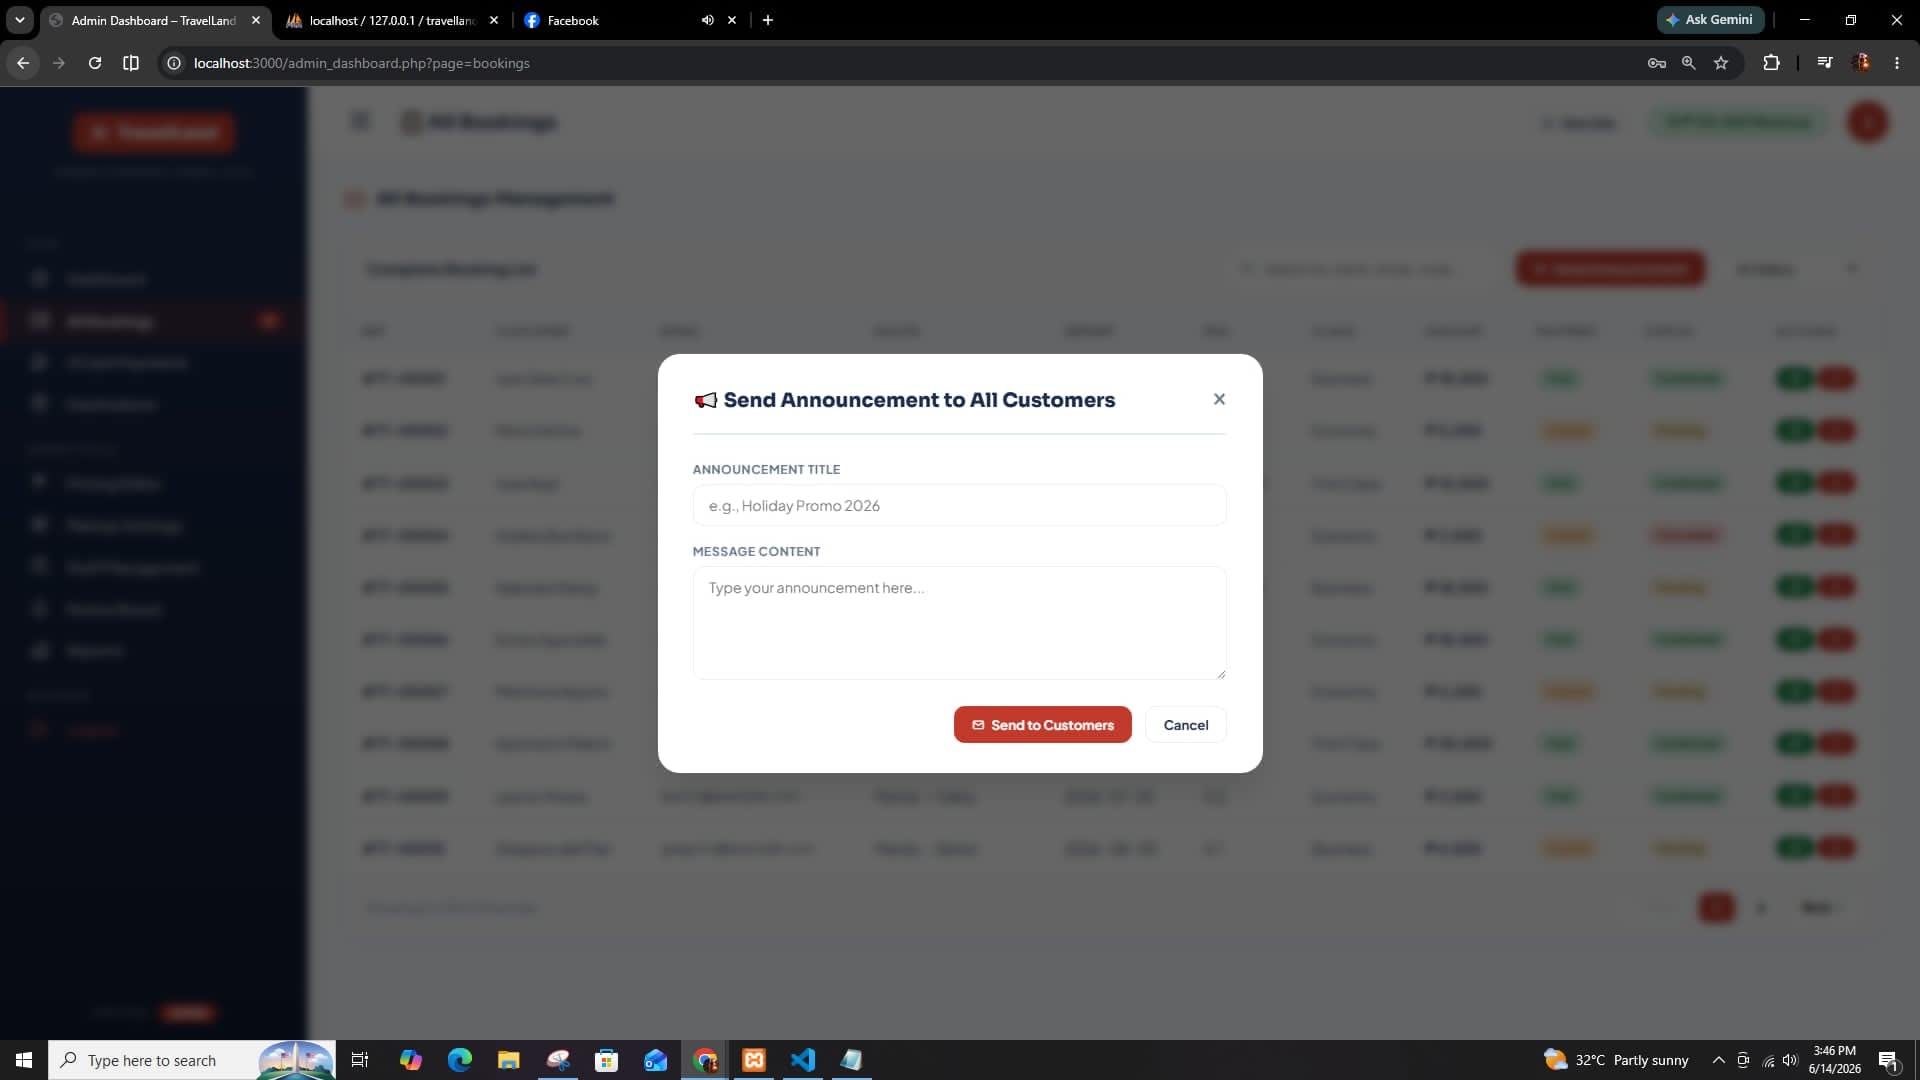Open the saved passwords key icon
Image resolution: width=1920 pixels, height=1080 pixels.
[x=1657, y=63]
